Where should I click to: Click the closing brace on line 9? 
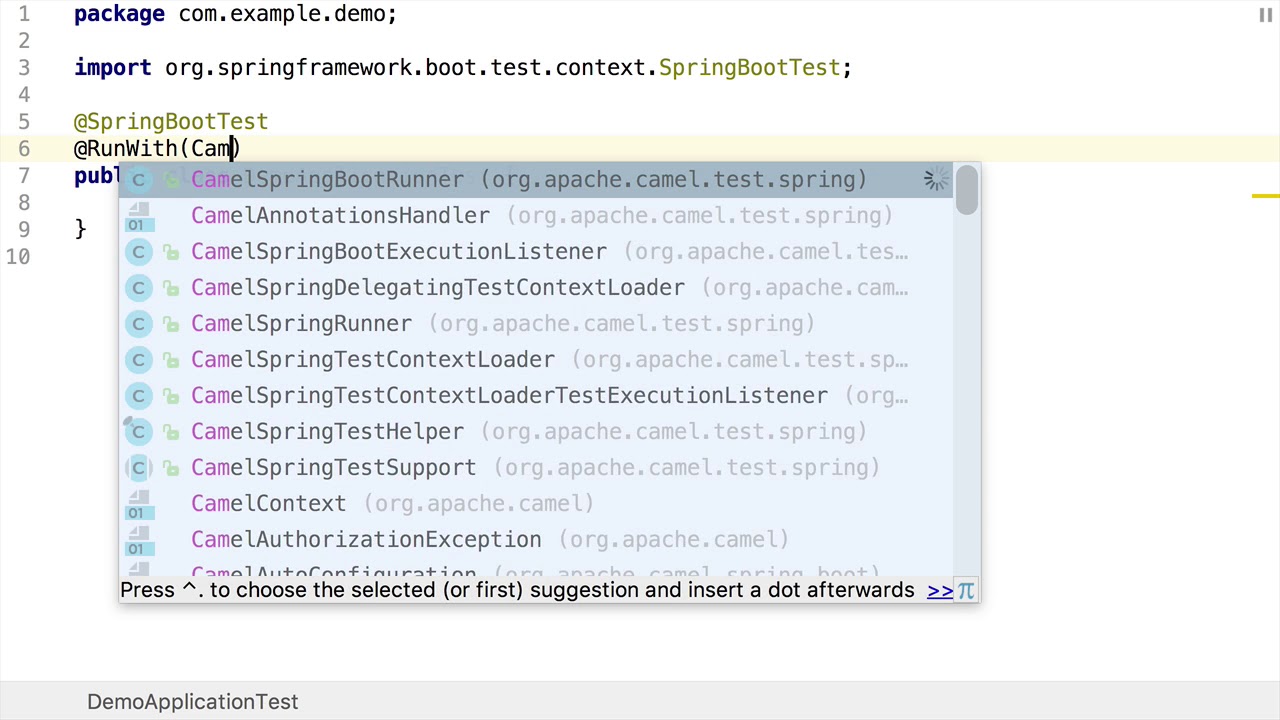point(80,230)
